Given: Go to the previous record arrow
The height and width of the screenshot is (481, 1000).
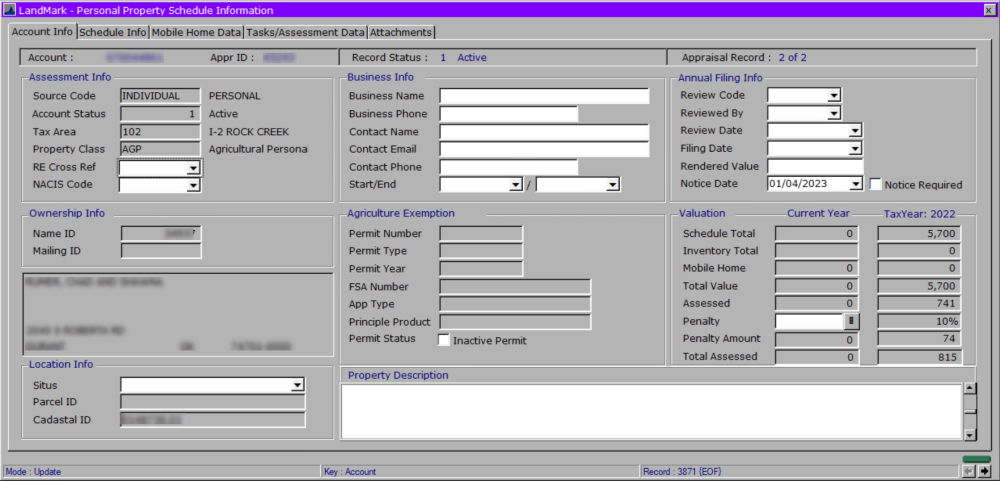Looking at the screenshot, I should pos(967,471).
